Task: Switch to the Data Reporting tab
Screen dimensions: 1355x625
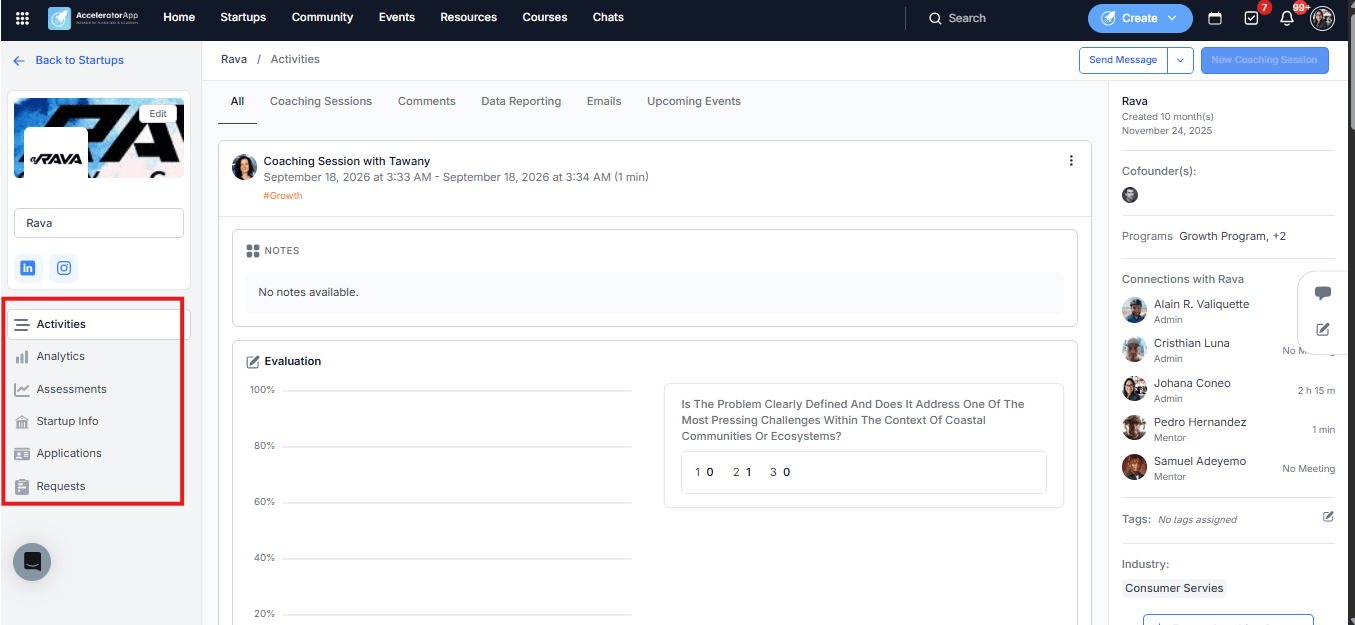Action: pos(521,101)
